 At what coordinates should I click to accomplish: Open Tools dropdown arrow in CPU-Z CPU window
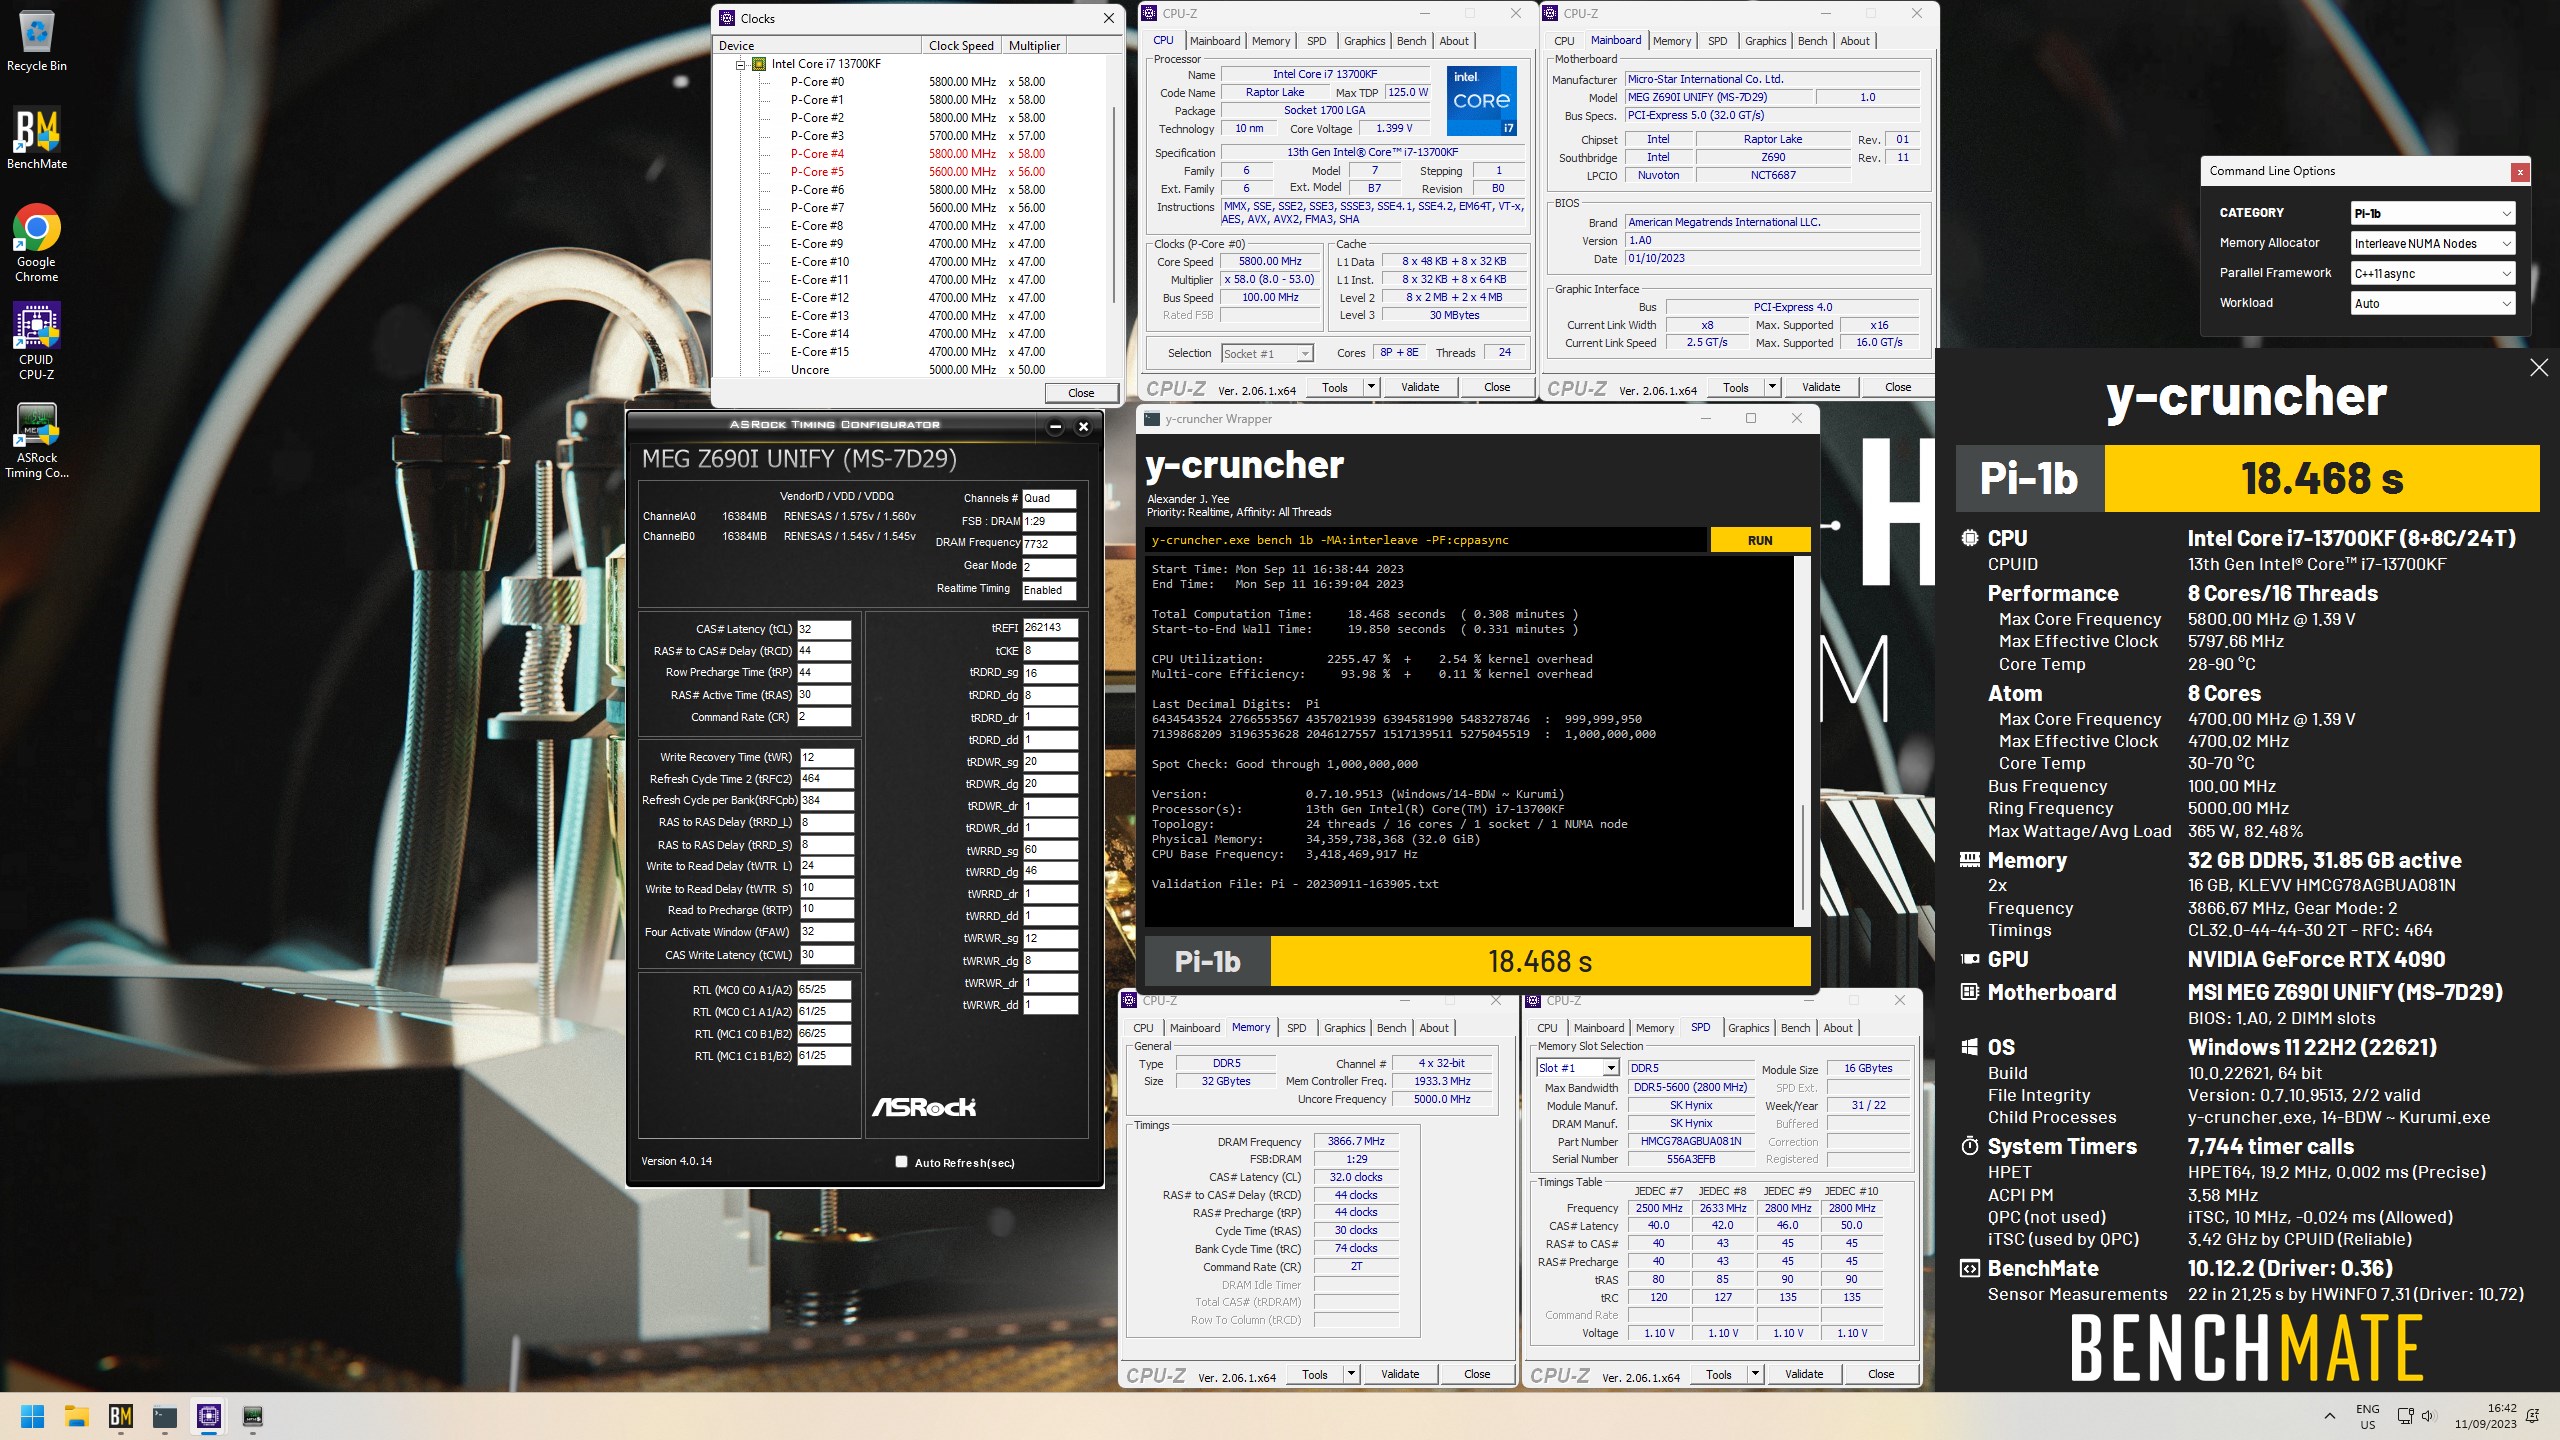click(1371, 387)
